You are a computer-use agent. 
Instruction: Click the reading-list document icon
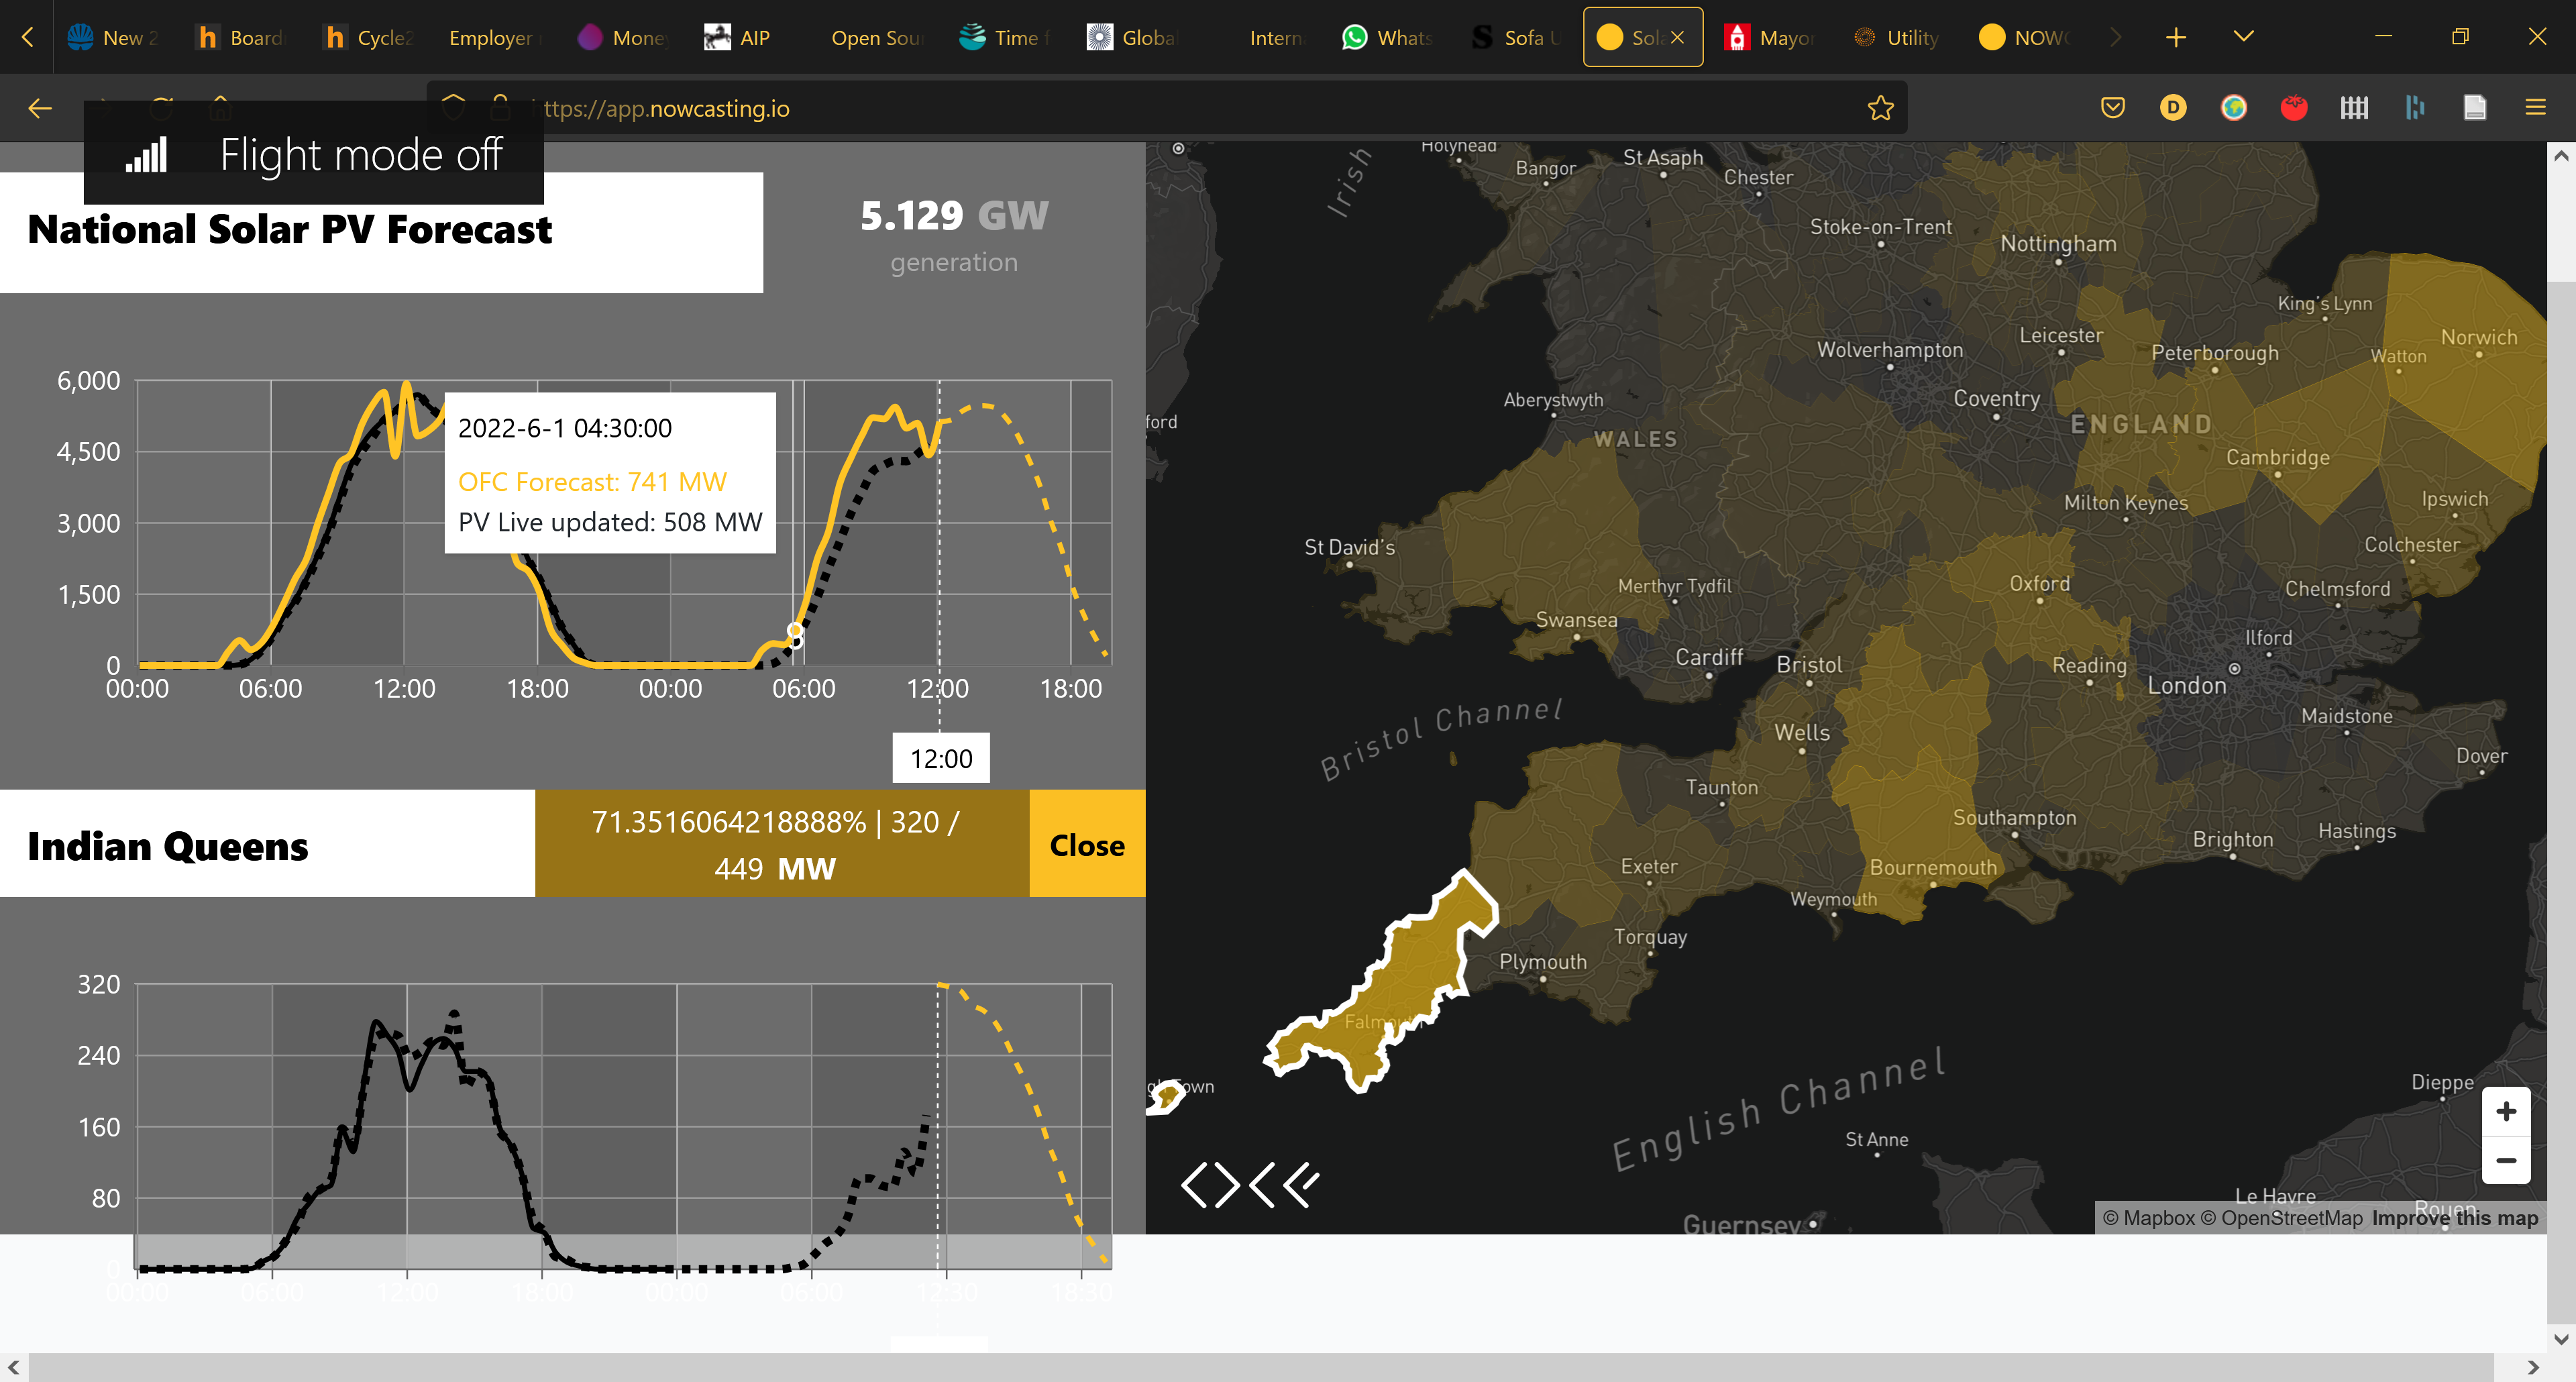coord(2475,107)
